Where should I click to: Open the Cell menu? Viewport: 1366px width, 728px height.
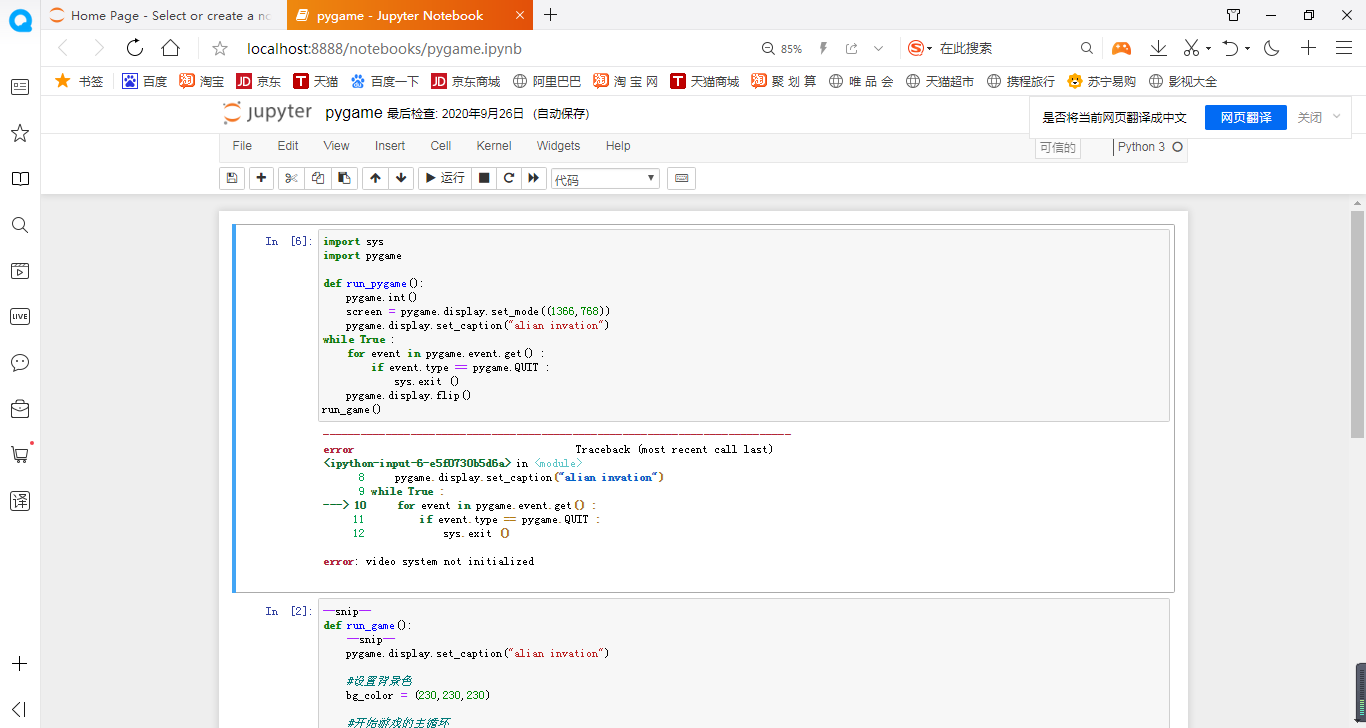(441, 146)
